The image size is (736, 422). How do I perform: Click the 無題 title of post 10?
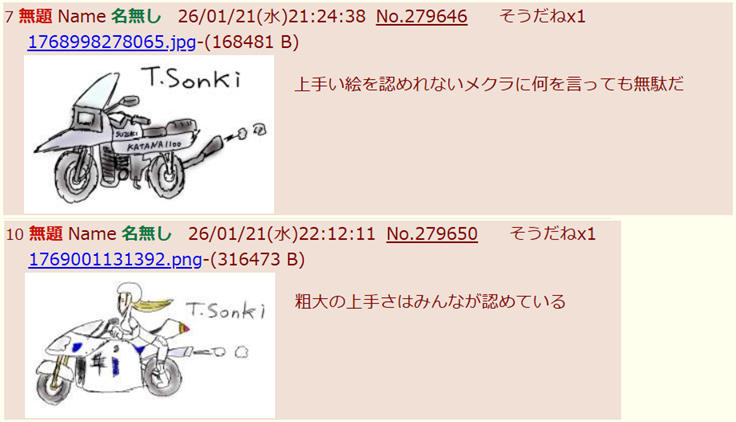coord(46,234)
